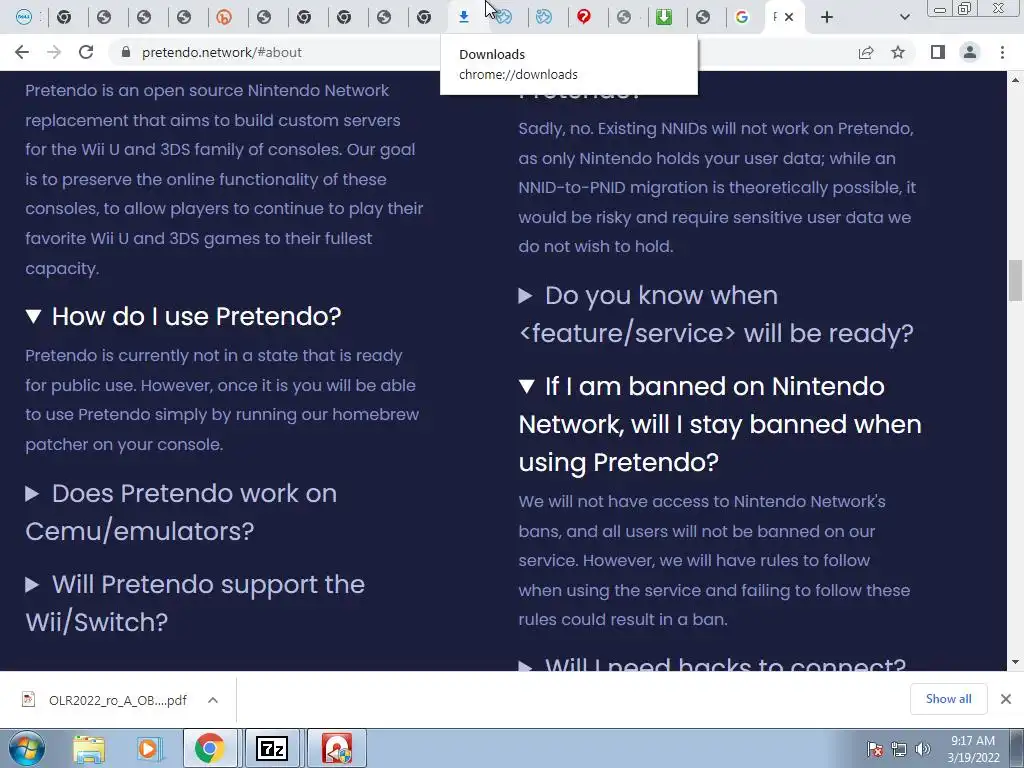The width and height of the screenshot is (1024, 768).
Task: Click the scrollbar up arrow
Action: tap(1015, 80)
